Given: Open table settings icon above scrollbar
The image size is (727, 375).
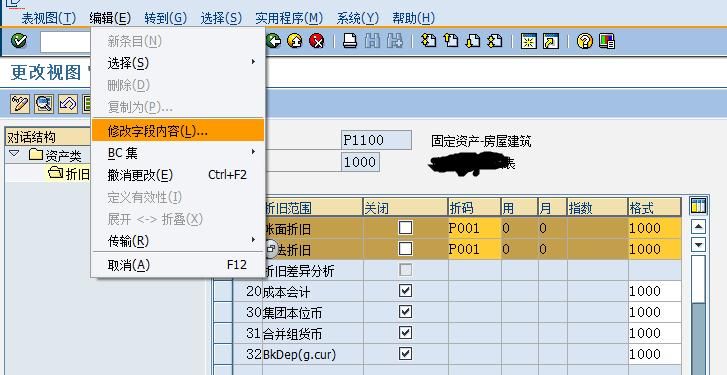Looking at the screenshot, I should [698, 206].
